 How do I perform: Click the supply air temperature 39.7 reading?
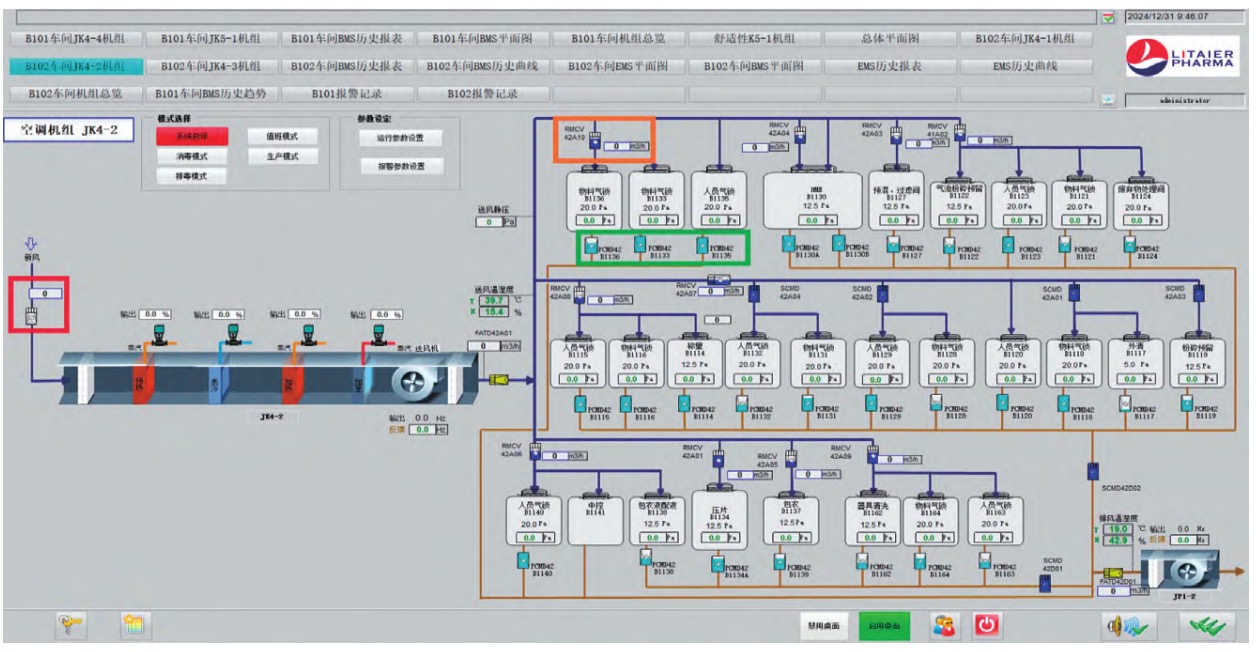coord(495,300)
